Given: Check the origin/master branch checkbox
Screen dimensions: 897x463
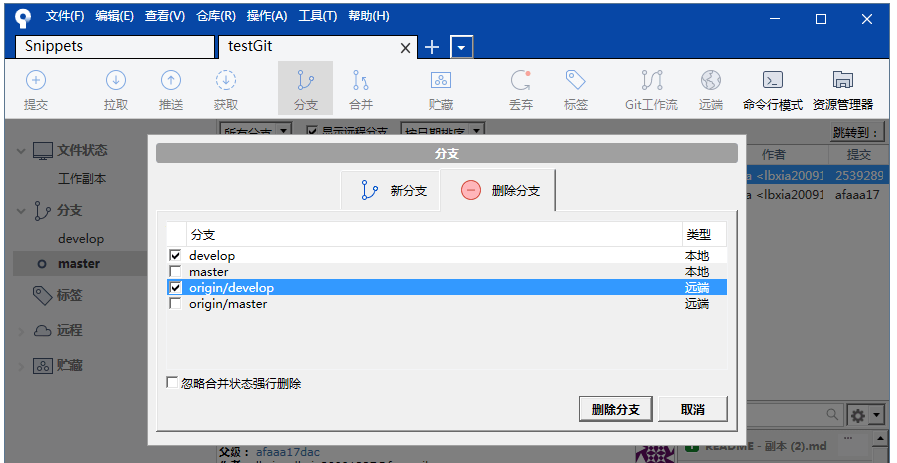Looking at the screenshot, I should pyautogui.click(x=176, y=303).
